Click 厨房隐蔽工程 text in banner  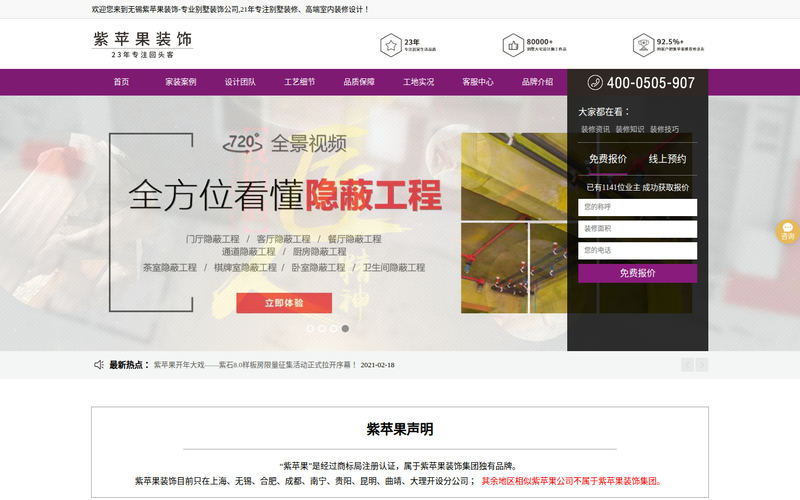click(319, 252)
